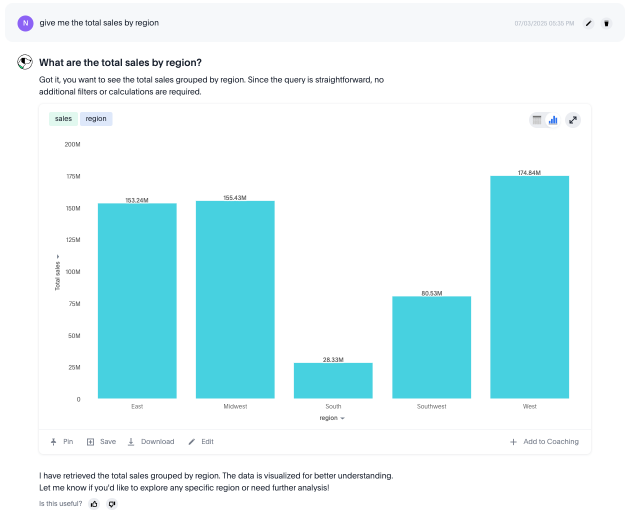This screenshot has height=517, width=630.
Task: Give thumbs up feedback
Action: click(94, 503)
